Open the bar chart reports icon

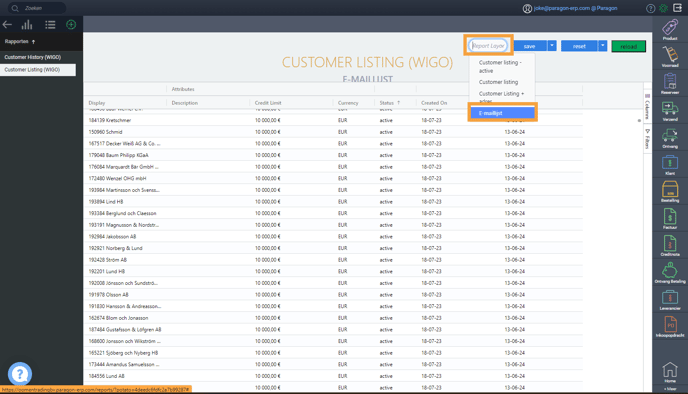(27, 25)
